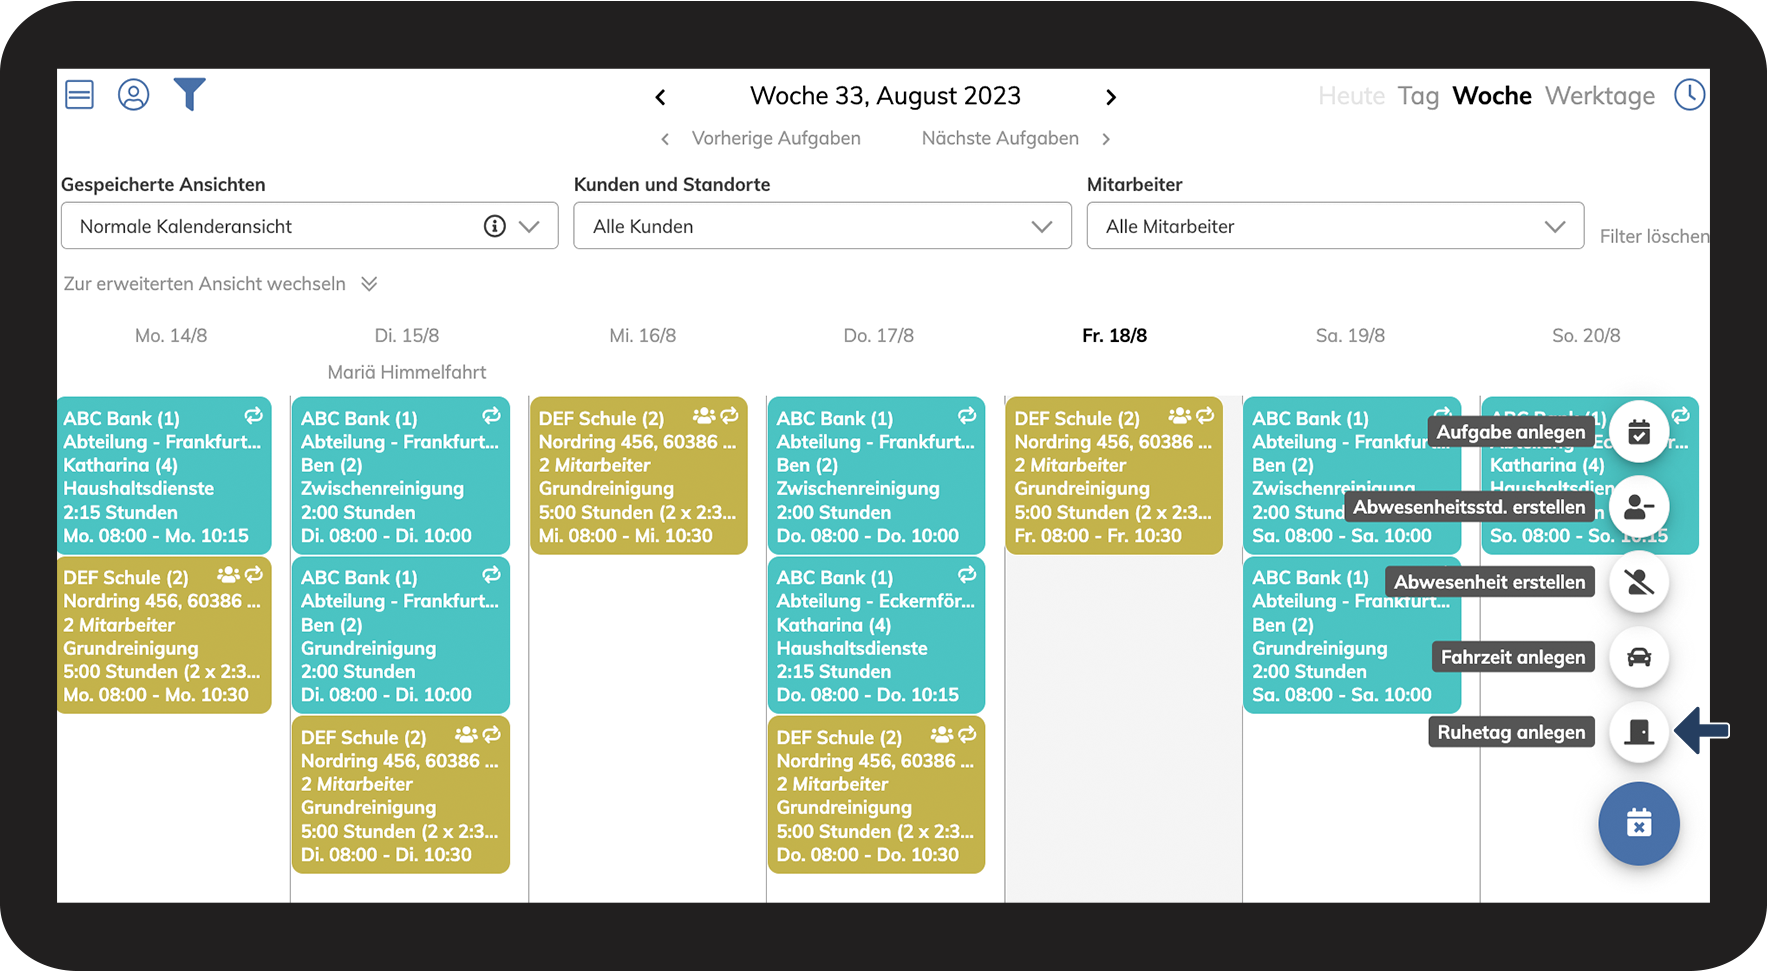The height and width of the screenshot is (971, 1767).
Task: Close the blue floating action menu button
Action: click(1639, 824)
